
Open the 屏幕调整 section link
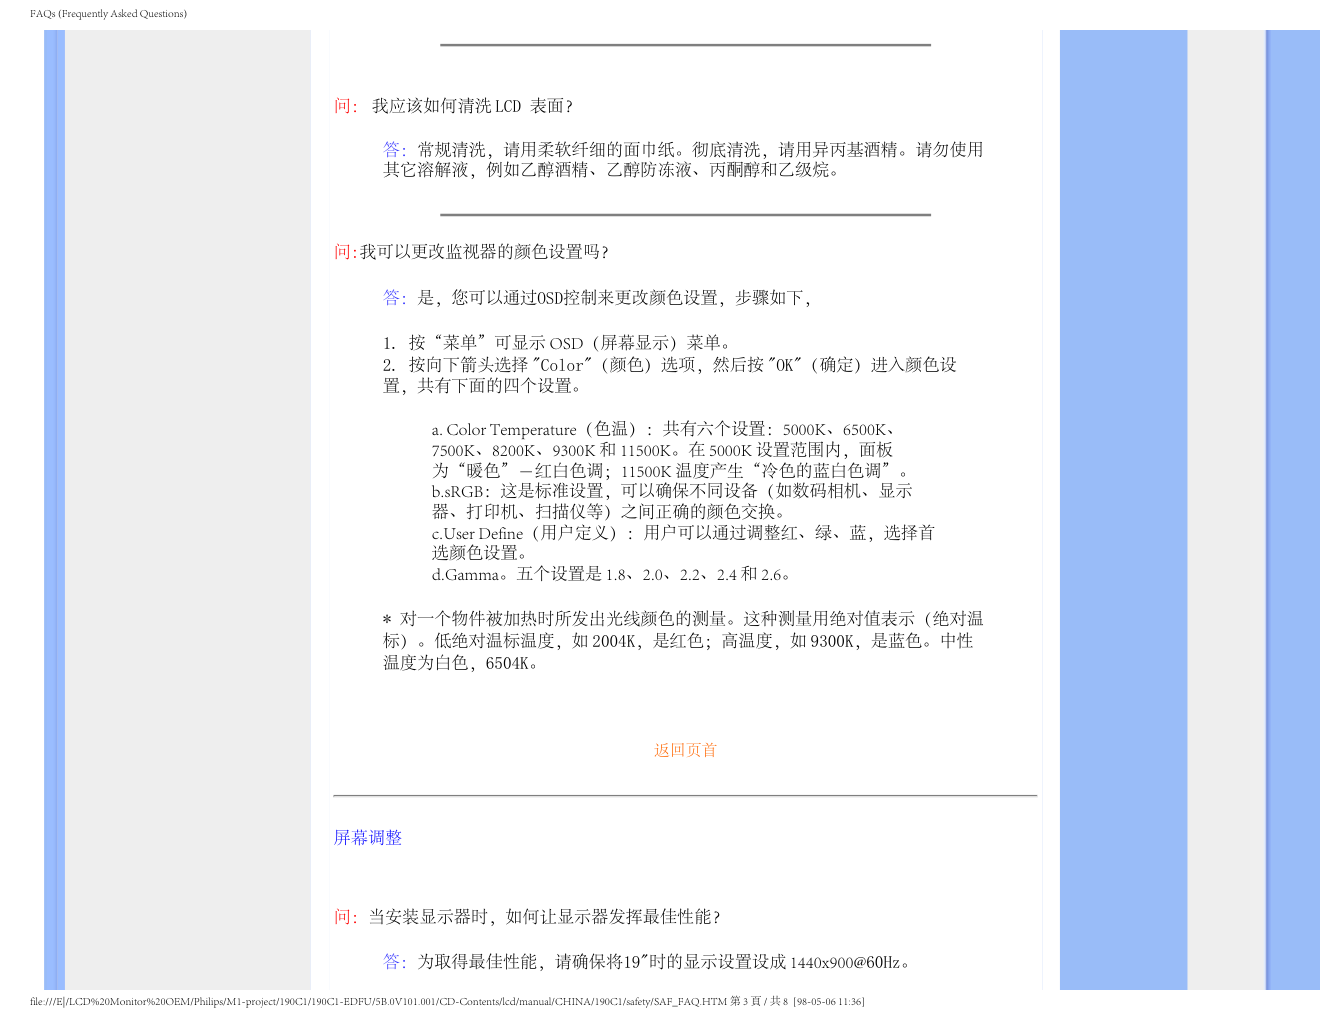[x=368, y=838]
